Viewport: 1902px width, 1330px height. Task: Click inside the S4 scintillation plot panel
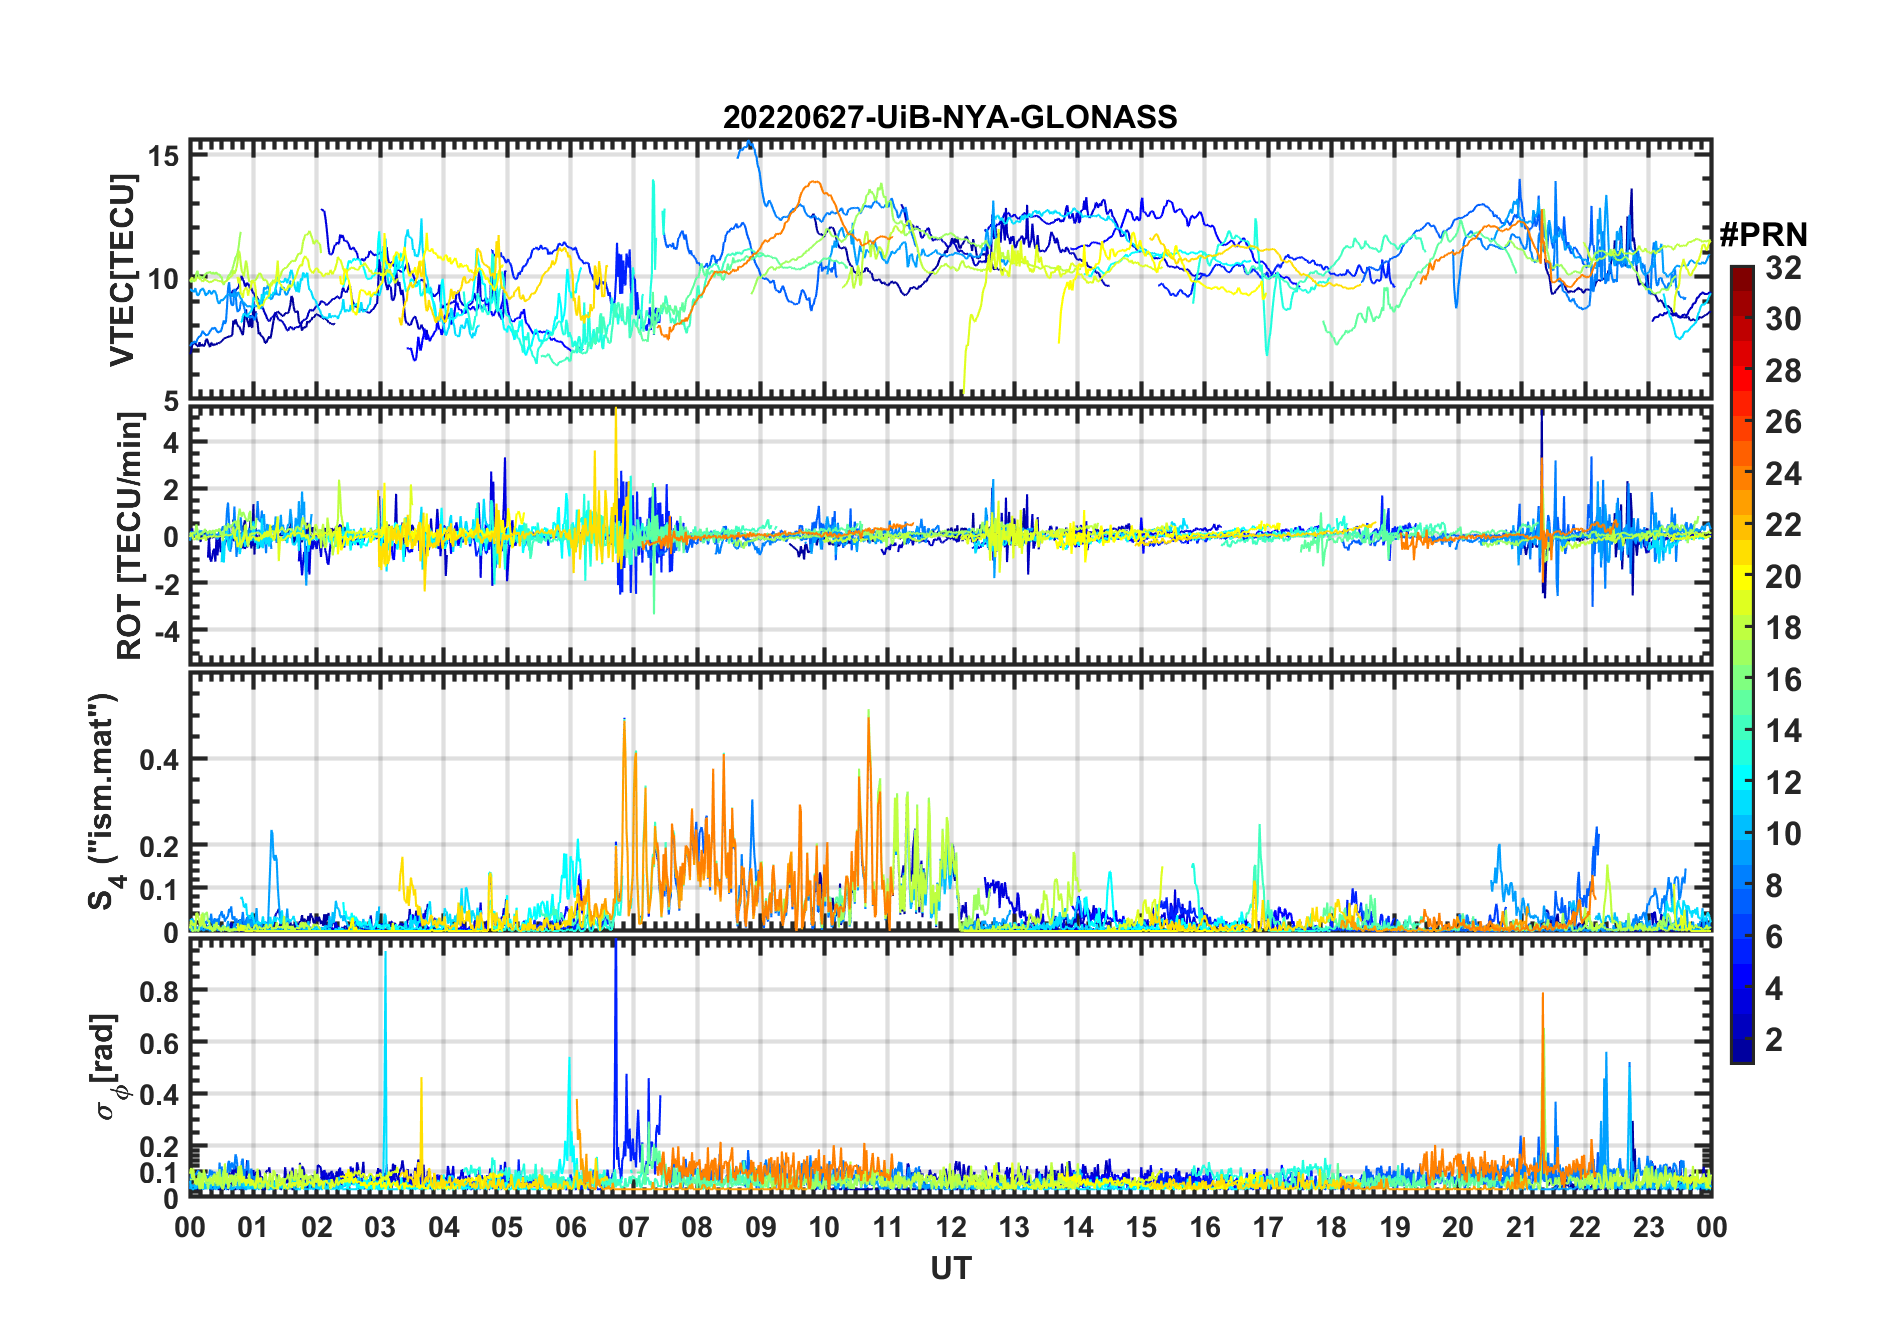click(x=950, y=801)
